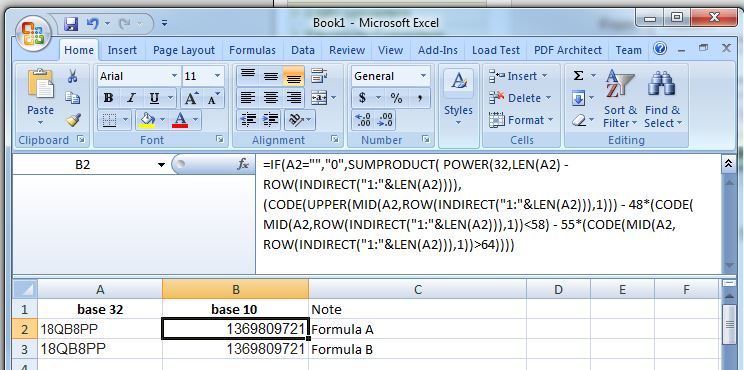Image resolution: width=744 pixels, height=370 pixels.
Task: Align text right
Action: tap(294, 98)
